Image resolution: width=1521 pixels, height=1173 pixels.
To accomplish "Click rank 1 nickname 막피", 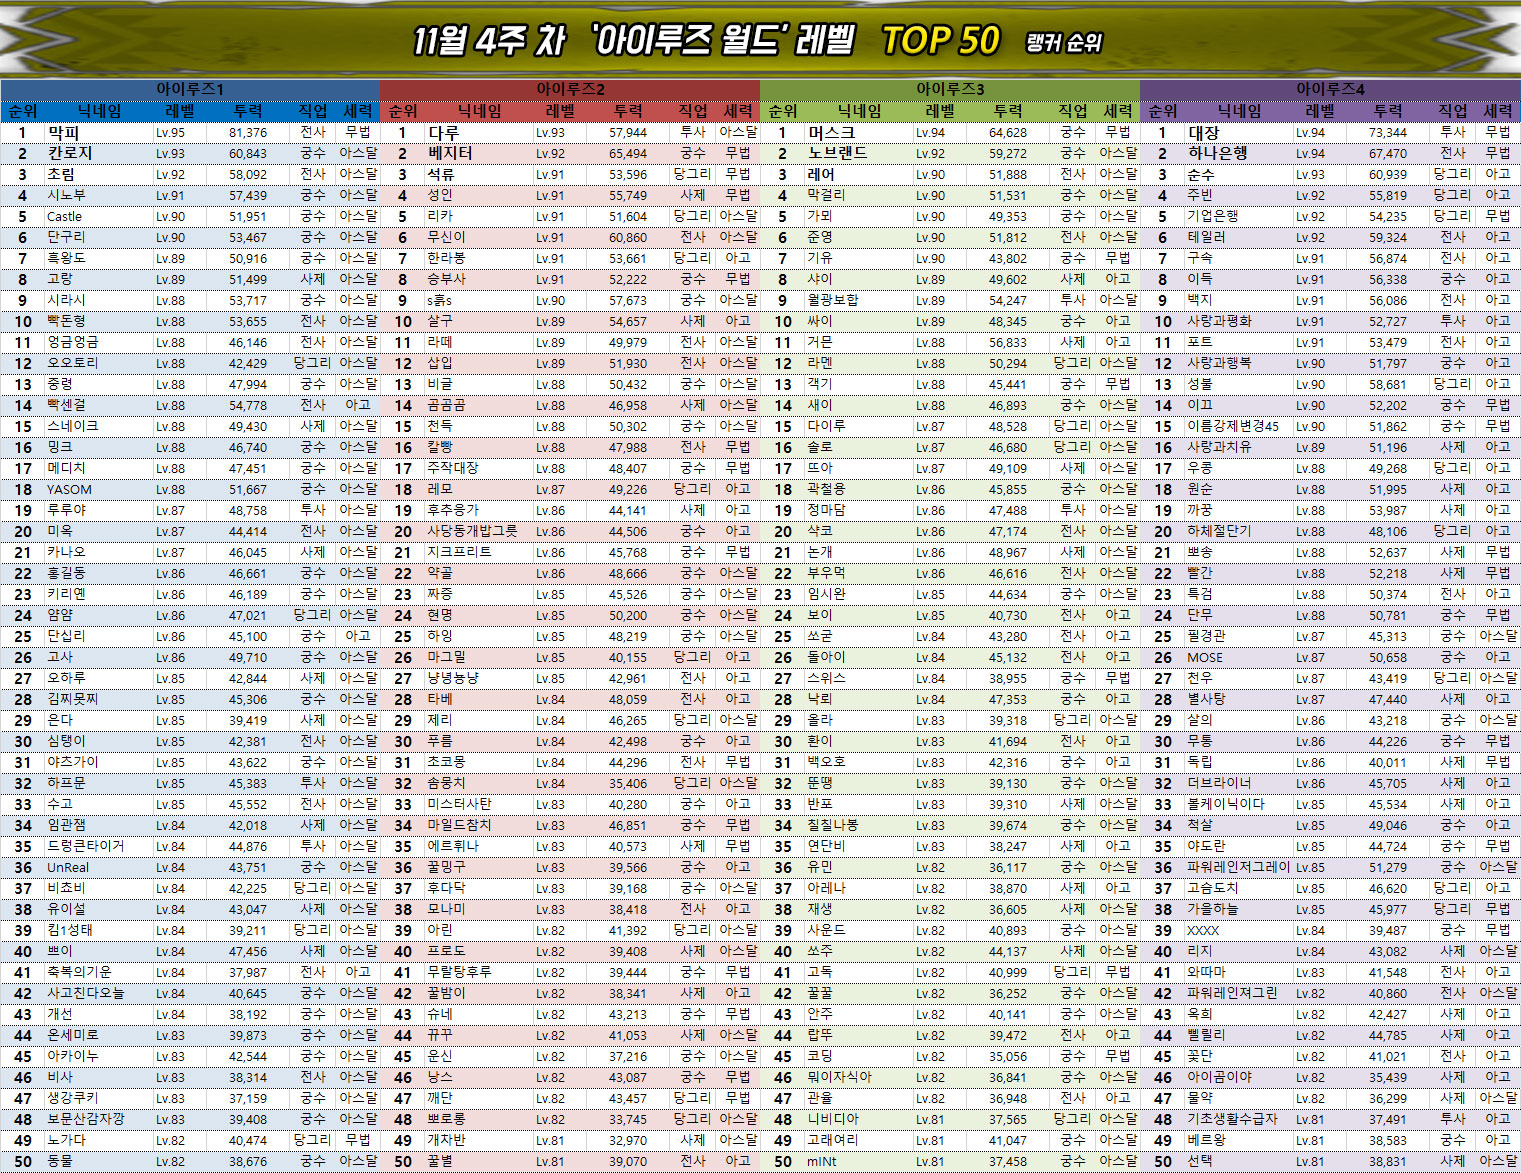I will [x=63, y=133].
